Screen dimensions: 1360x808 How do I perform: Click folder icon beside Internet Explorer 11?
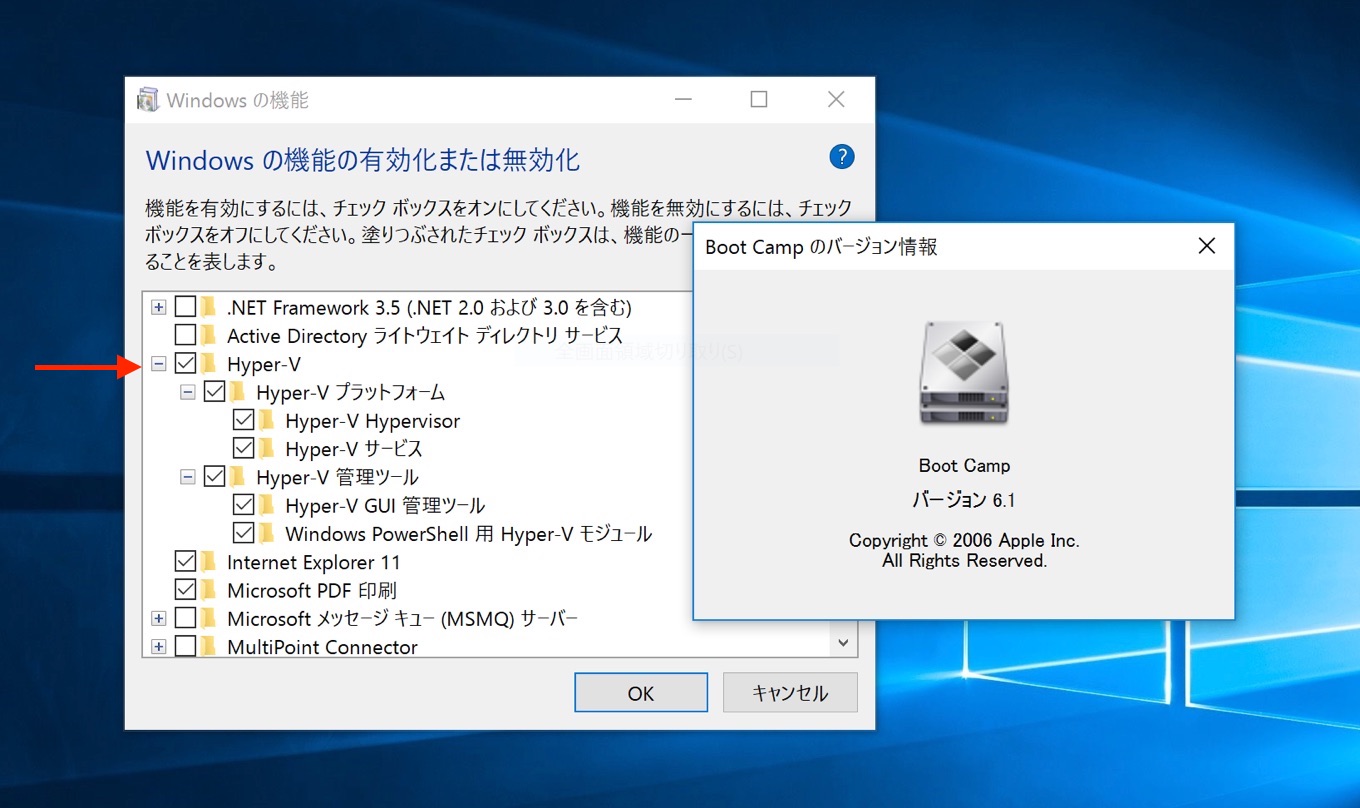[209, 561]
